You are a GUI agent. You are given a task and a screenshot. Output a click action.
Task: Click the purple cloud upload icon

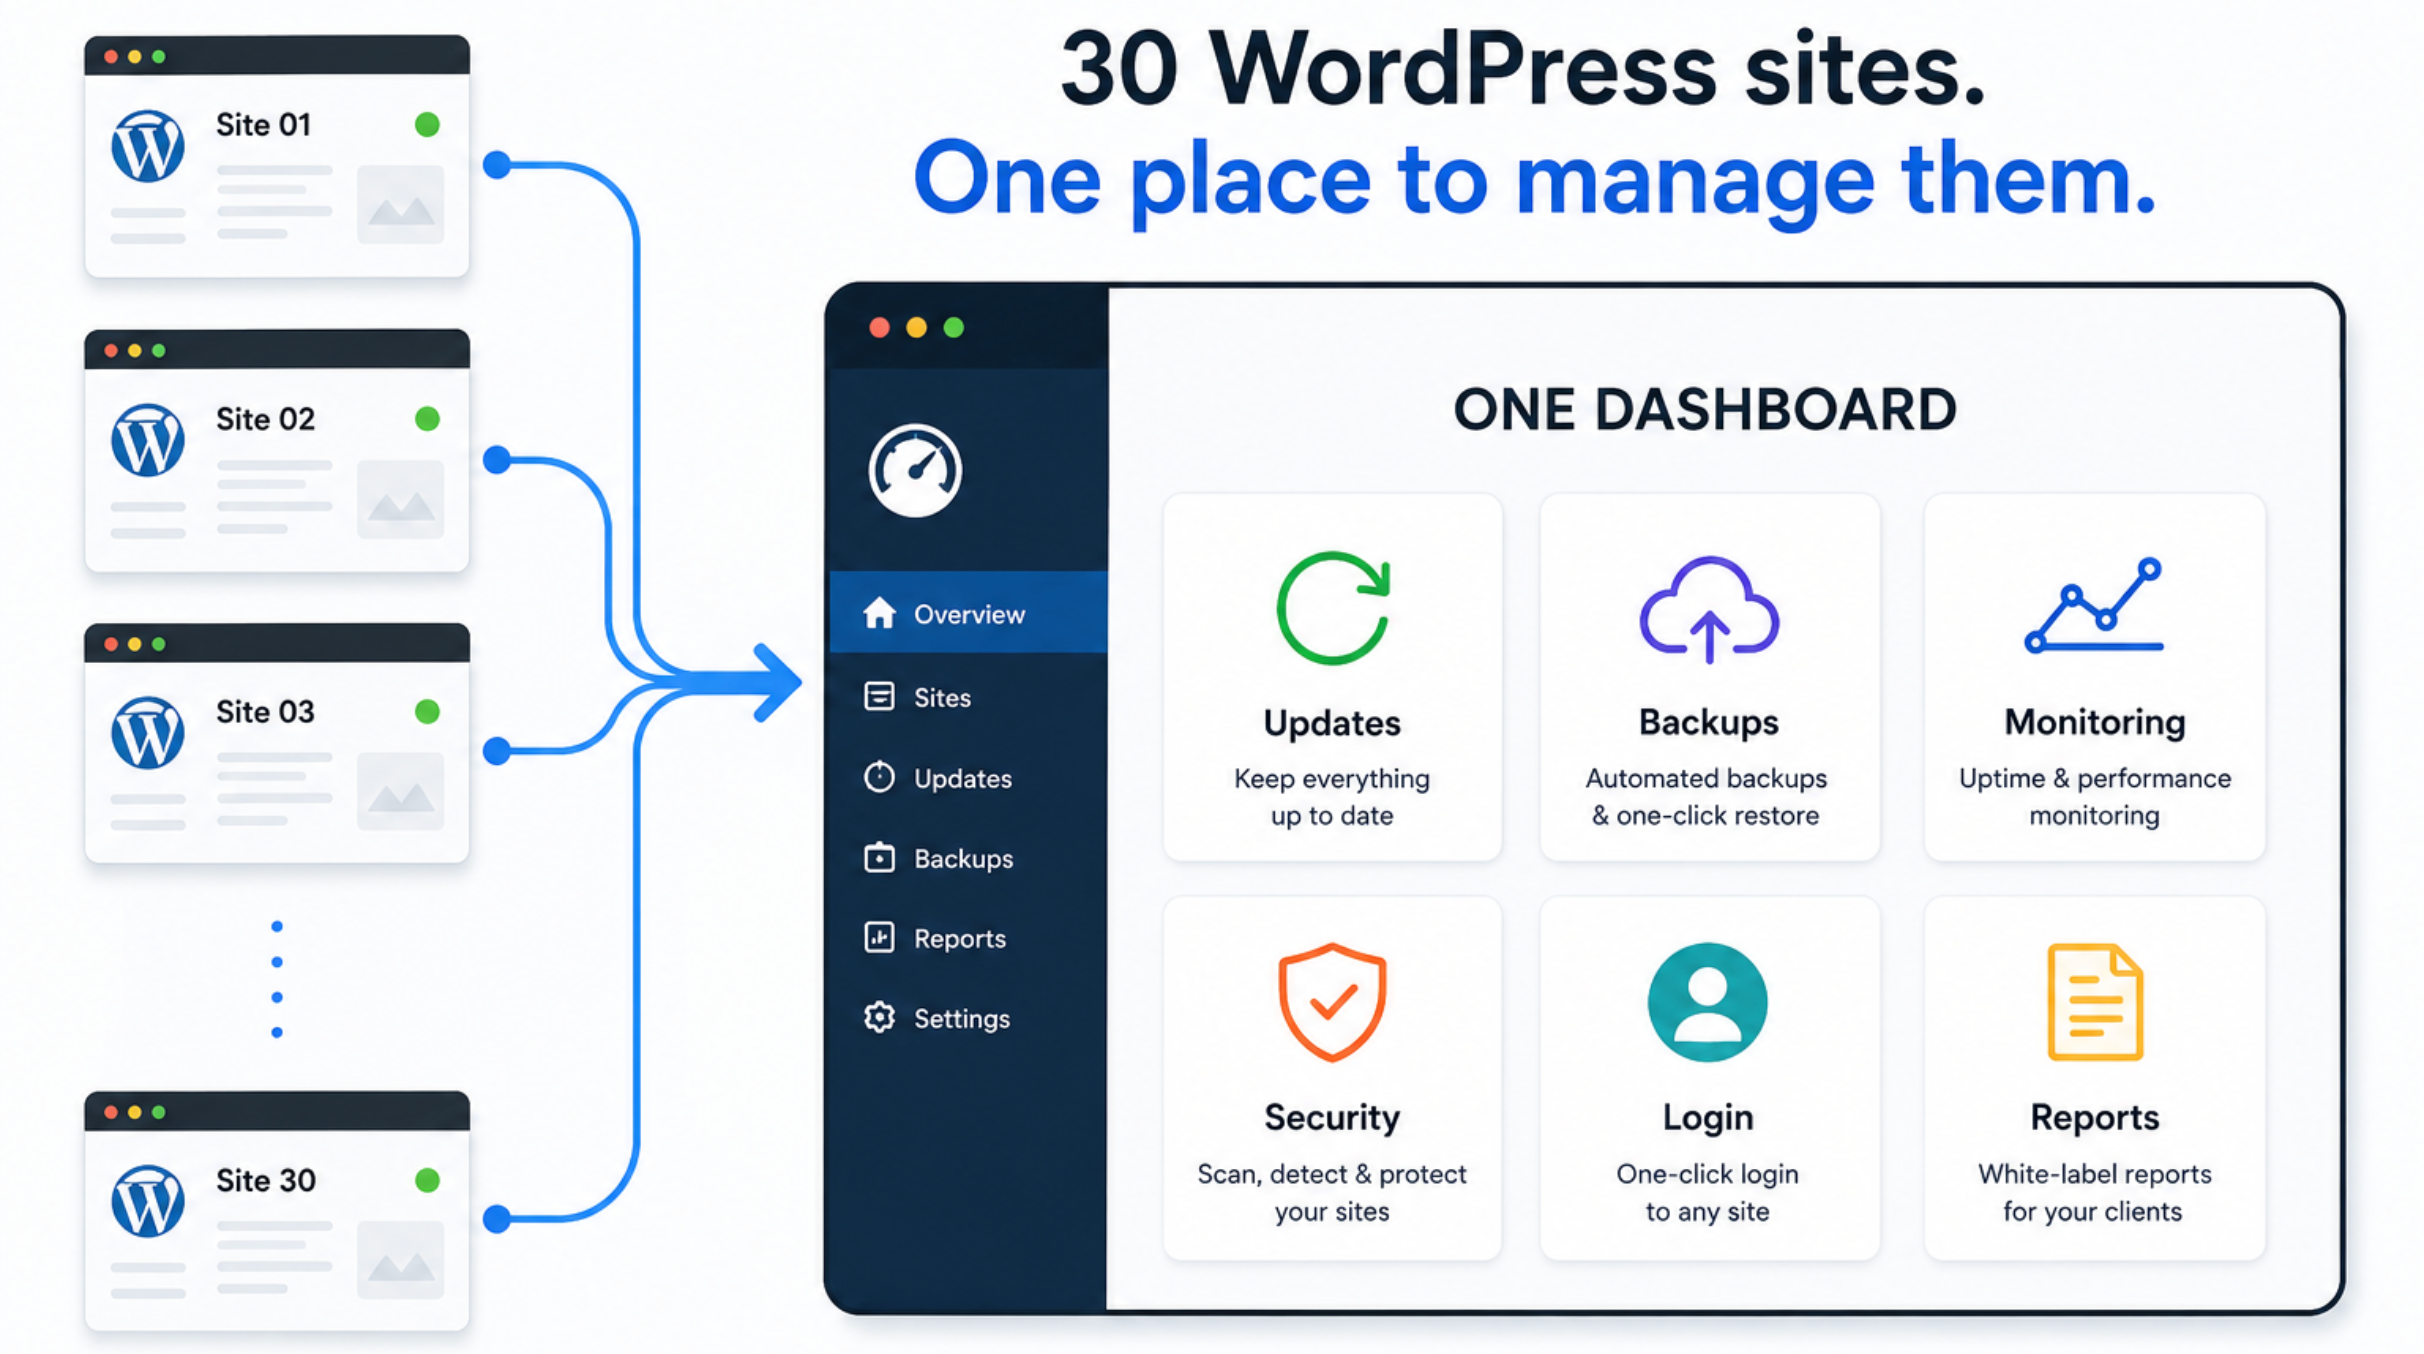(x=1709, y=609)
